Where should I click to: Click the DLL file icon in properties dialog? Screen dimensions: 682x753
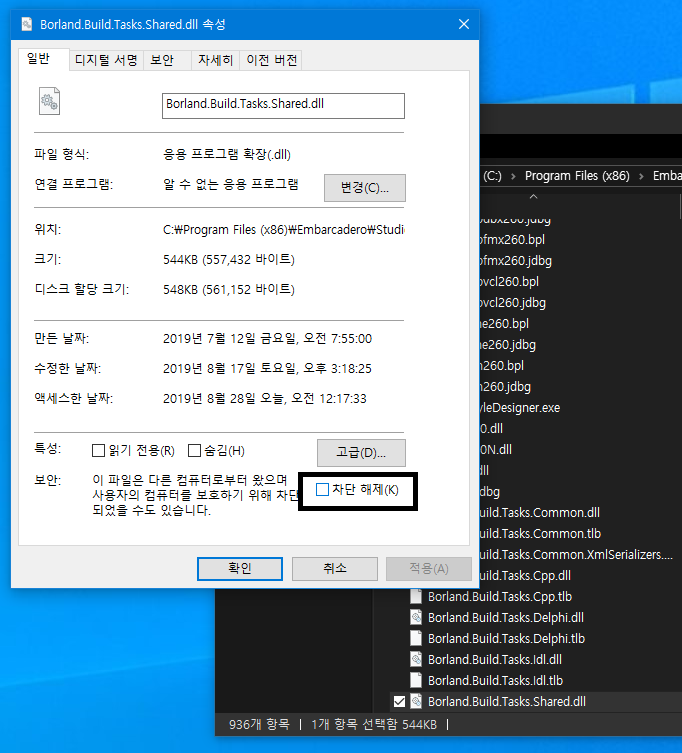pos(49,101)
